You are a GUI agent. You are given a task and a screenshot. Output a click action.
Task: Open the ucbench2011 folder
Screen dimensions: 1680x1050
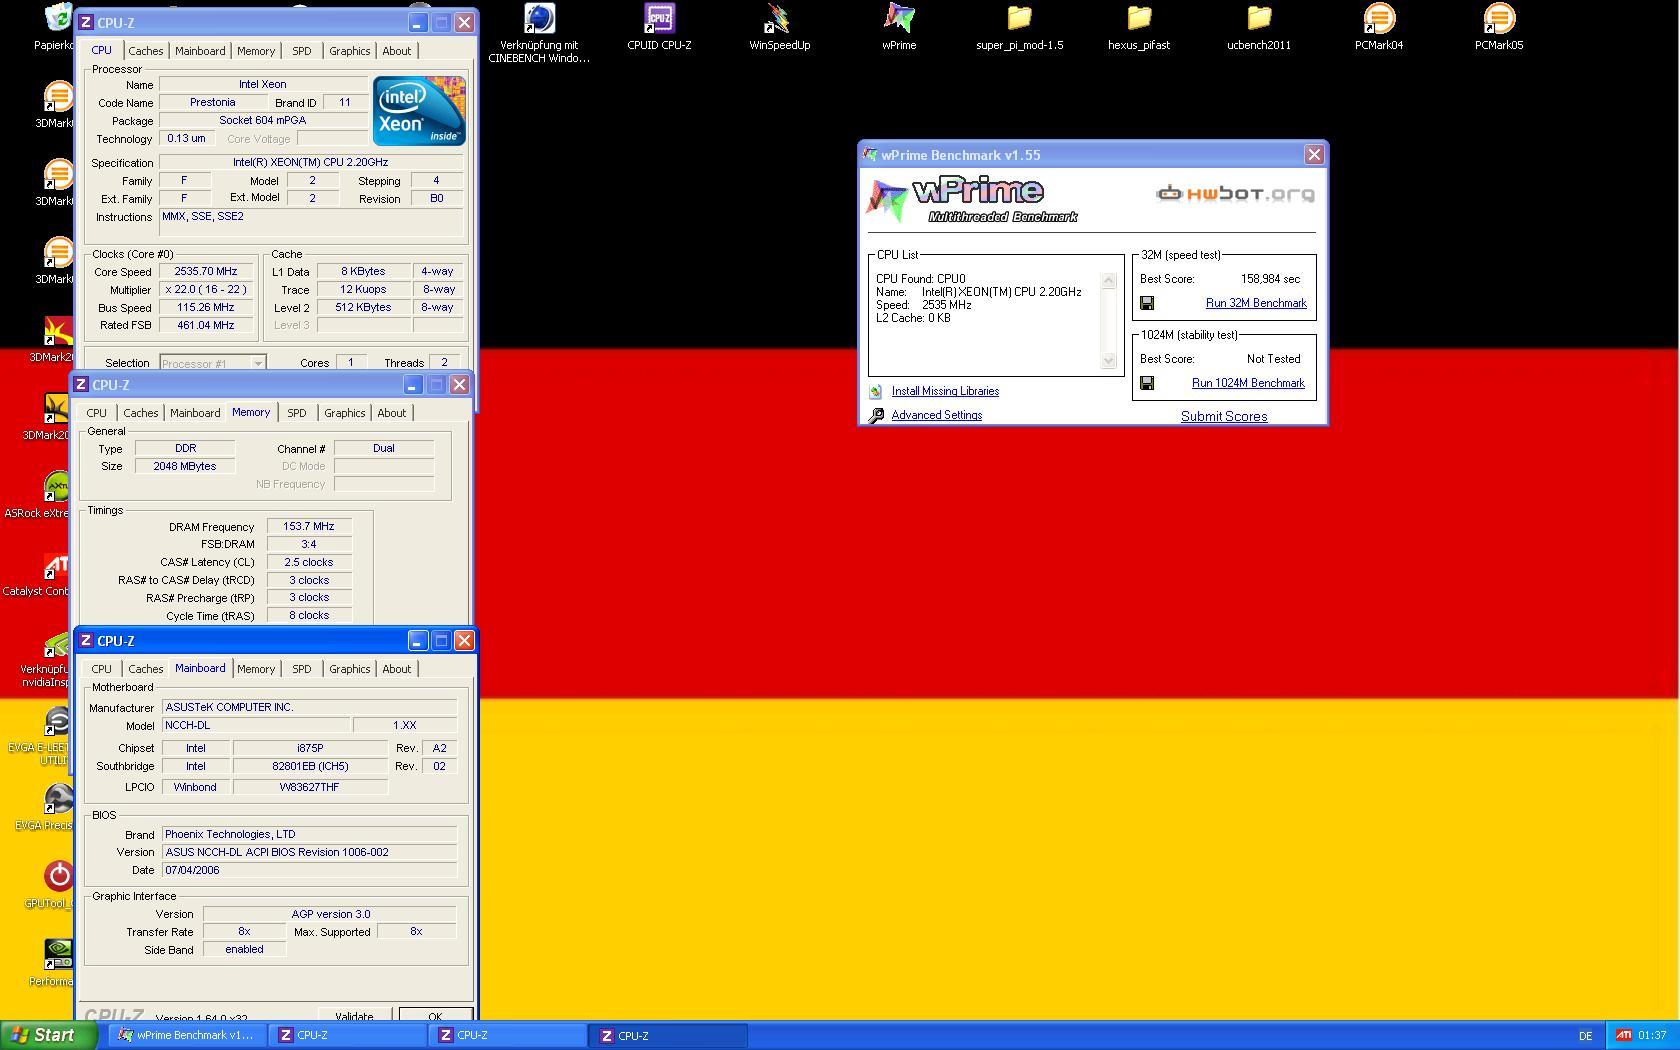(x=1259, y=18)
